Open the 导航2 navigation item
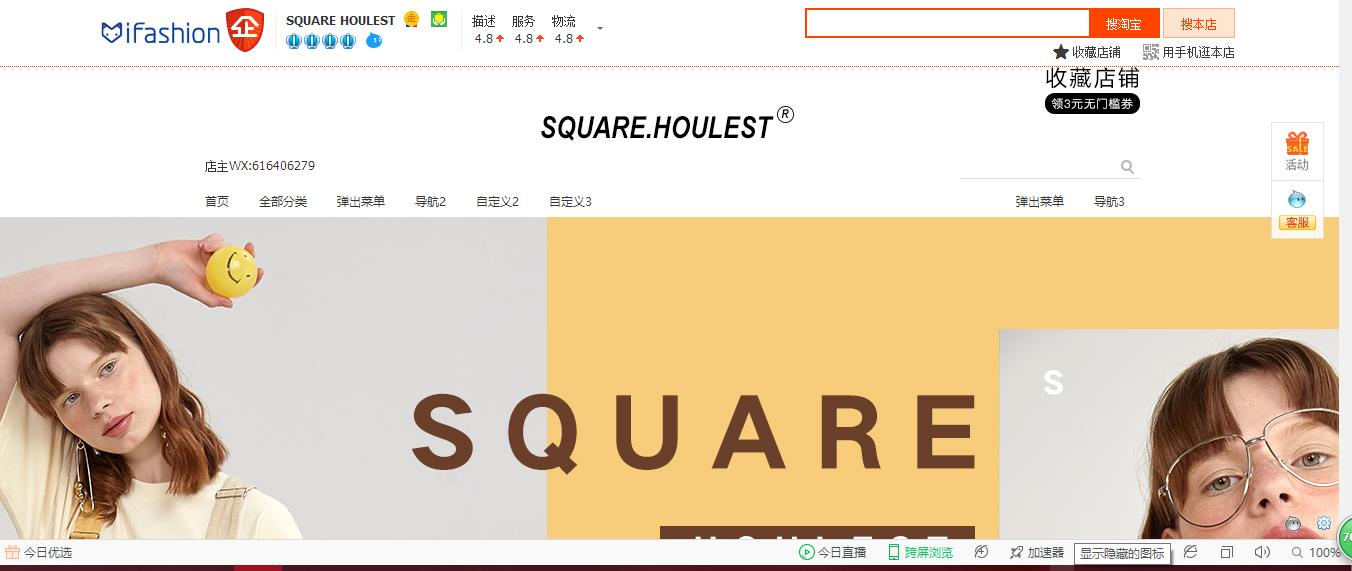1352x571 pixels. [430, 201]
